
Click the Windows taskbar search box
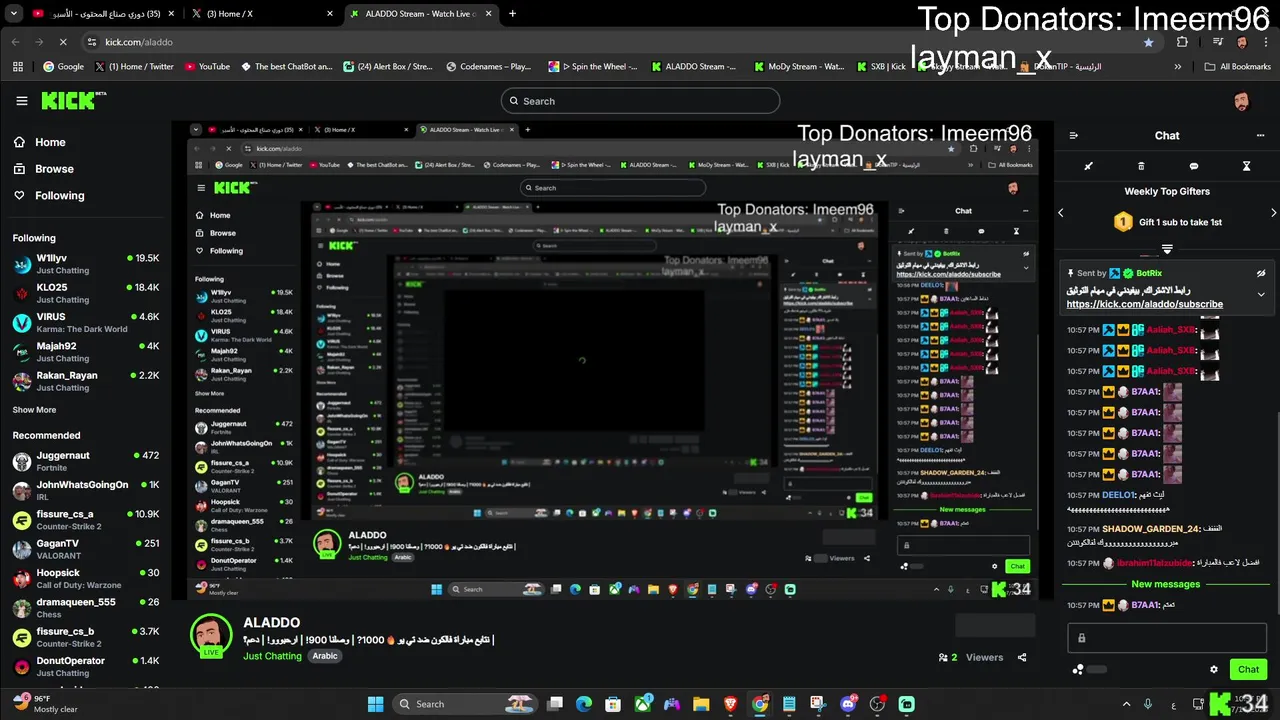click(466, 704)
